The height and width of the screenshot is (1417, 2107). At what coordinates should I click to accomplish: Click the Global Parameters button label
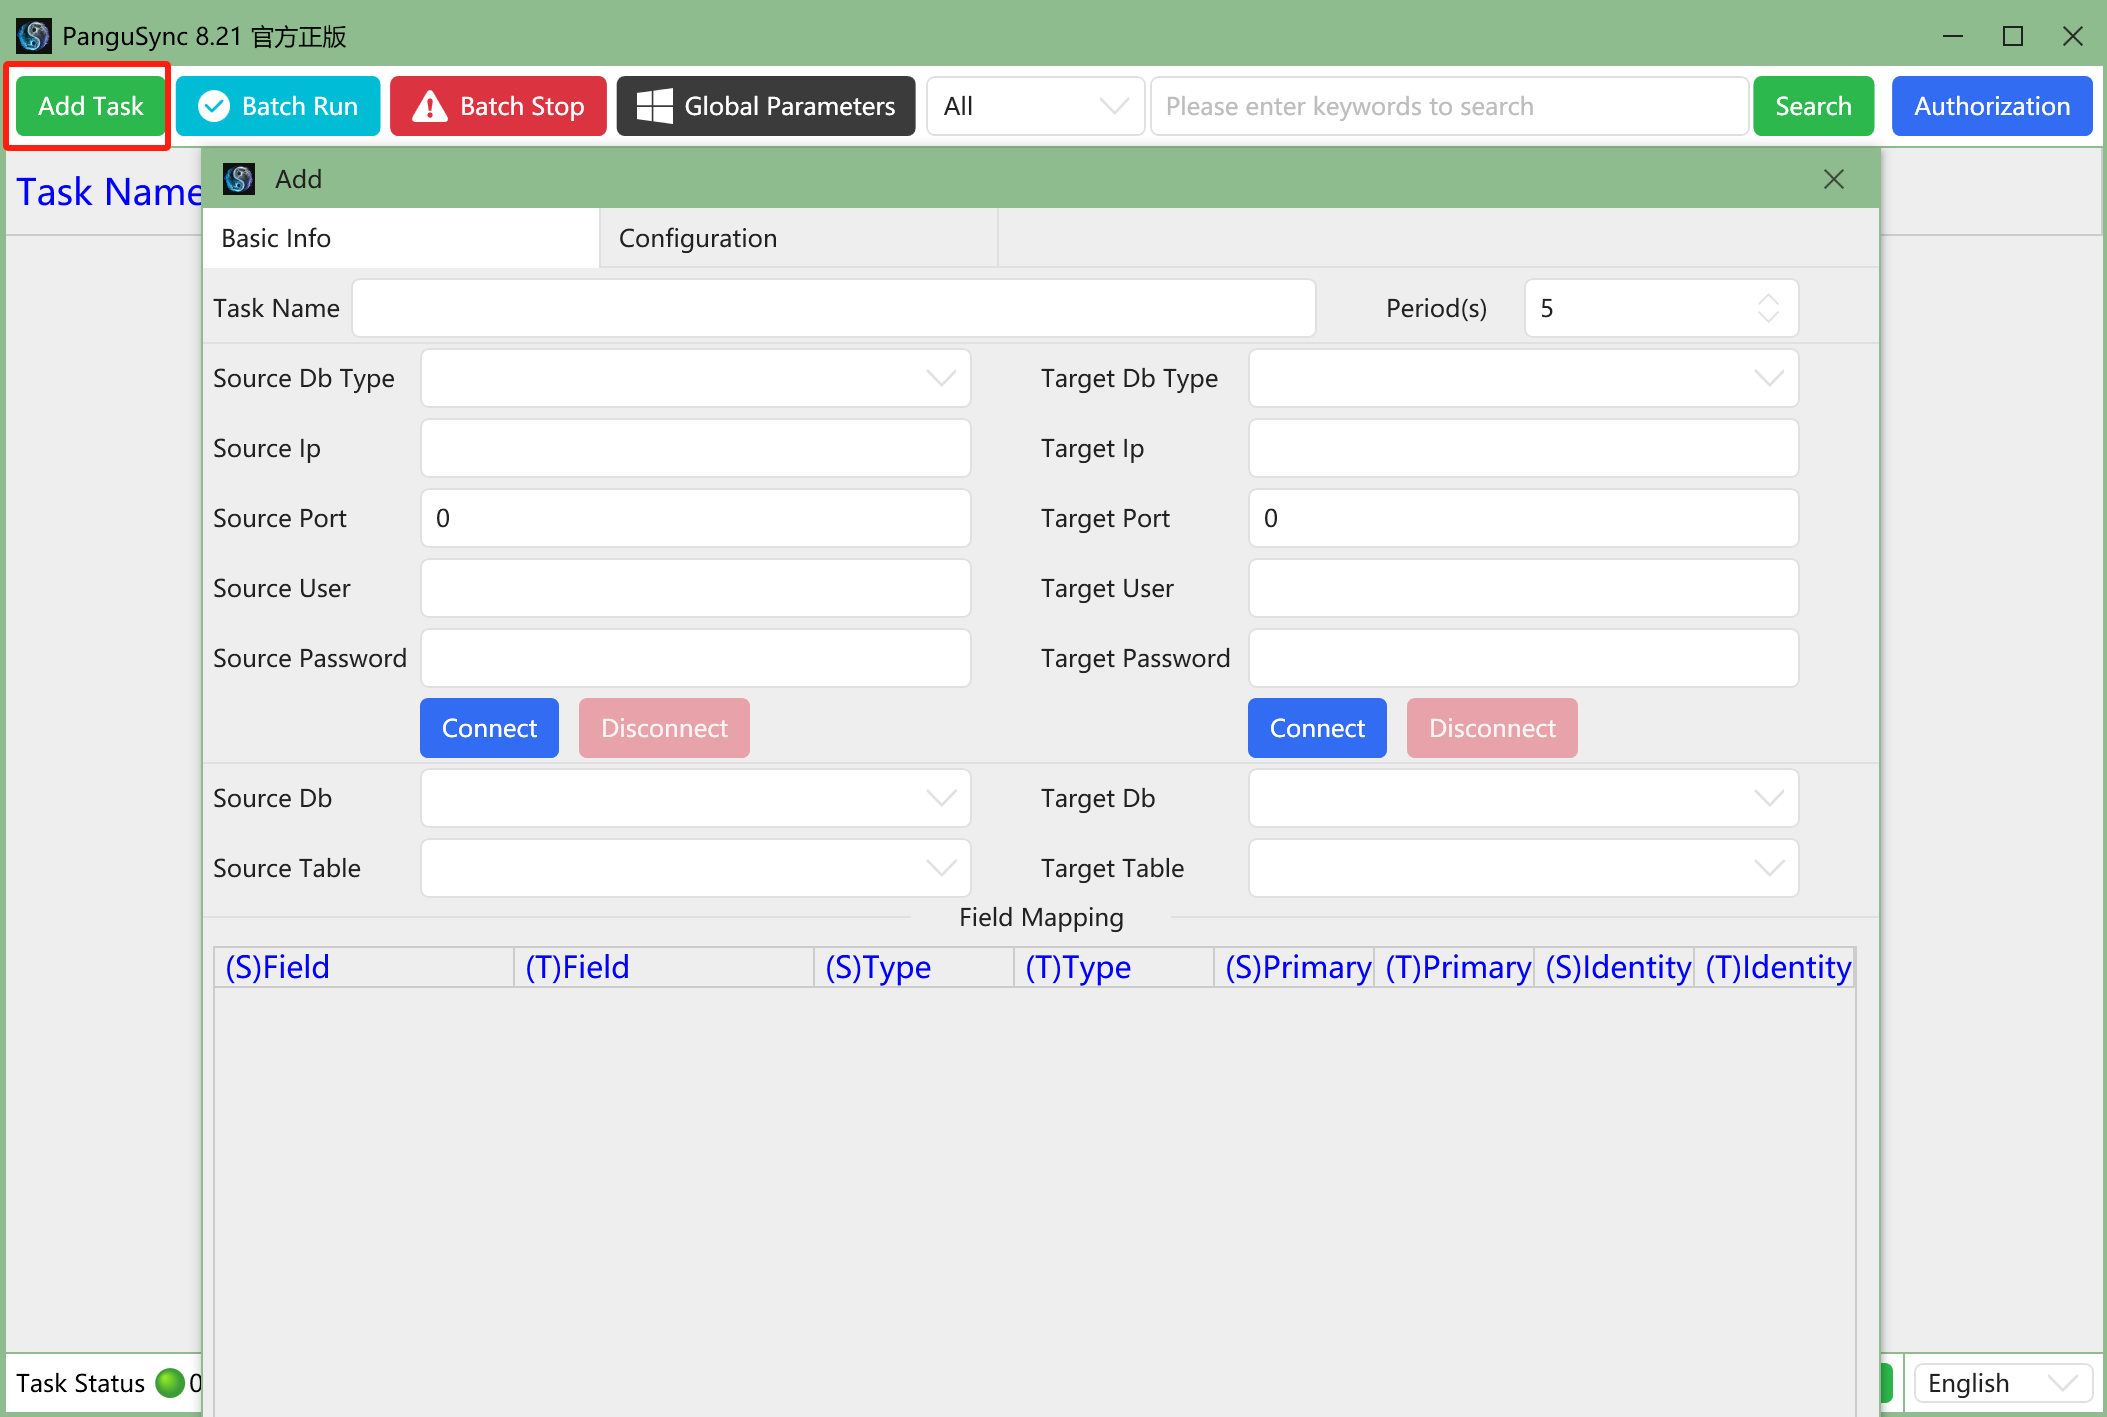[x=790, y=106]
